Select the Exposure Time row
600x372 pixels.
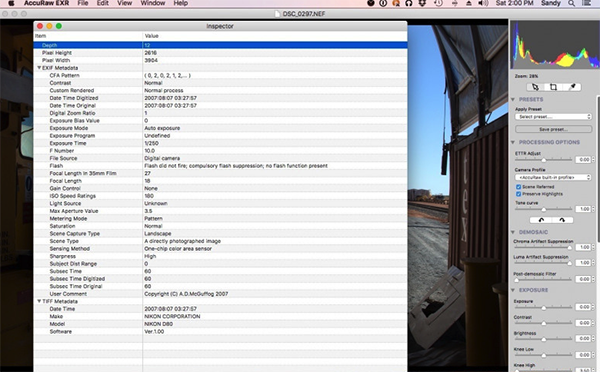point(220,143)
